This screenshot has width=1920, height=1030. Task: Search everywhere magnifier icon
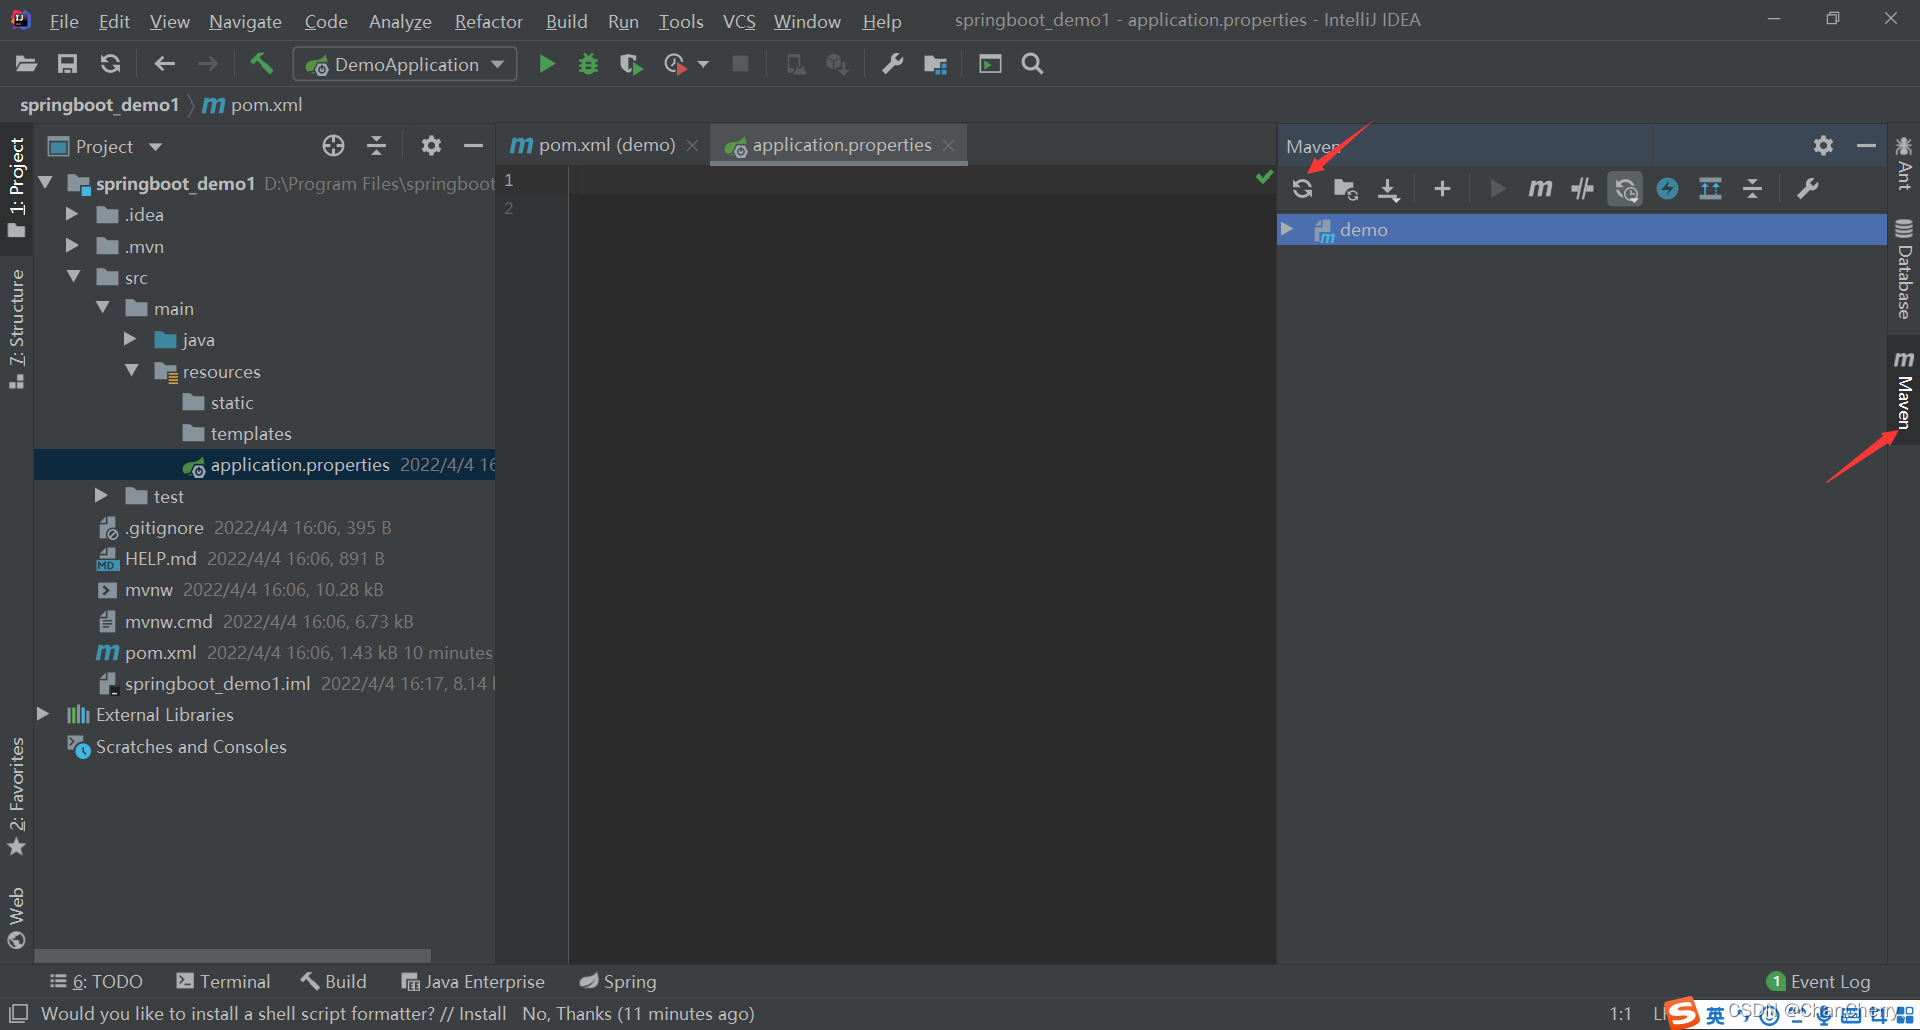tap(1032, 64)
